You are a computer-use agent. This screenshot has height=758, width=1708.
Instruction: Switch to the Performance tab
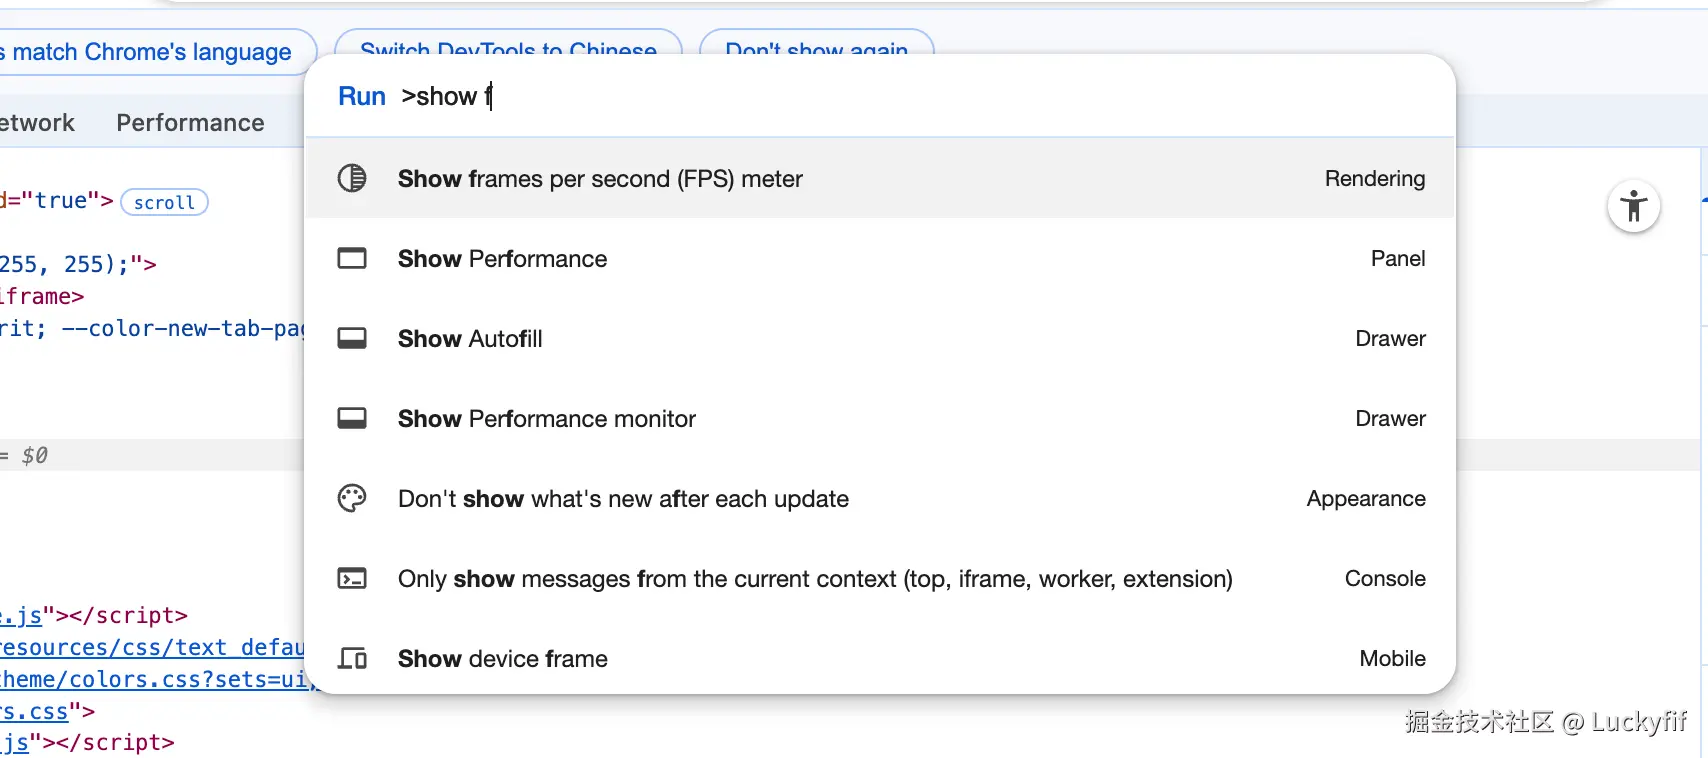[190, 123]
